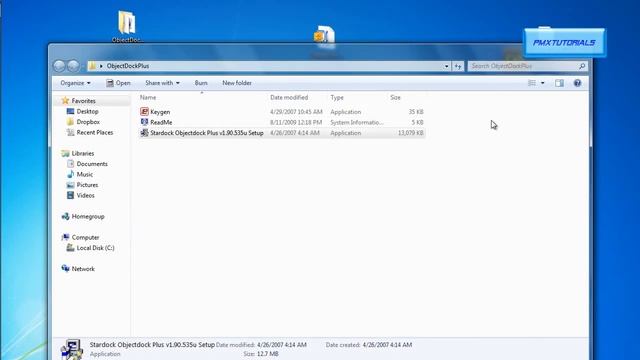
Task: Select Libraries in the navigation pane
Action: (x=83, y=153)
